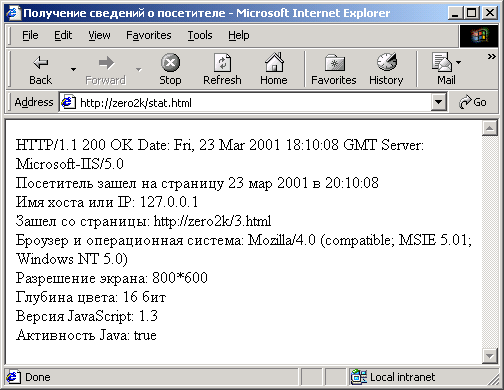The width and height of the screenshot is (504, 390).
Task: Click the IE icon in status bar
Action: (13, 377)
